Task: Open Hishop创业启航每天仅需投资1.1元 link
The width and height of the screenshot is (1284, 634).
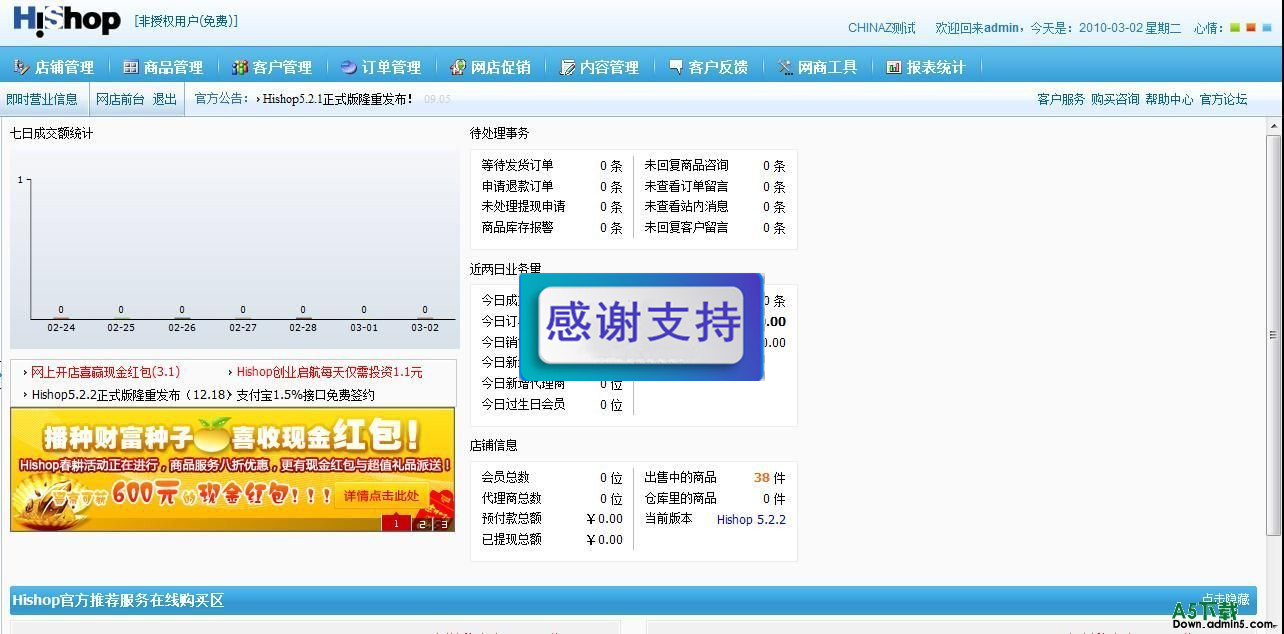Action: tap(329, 372)
